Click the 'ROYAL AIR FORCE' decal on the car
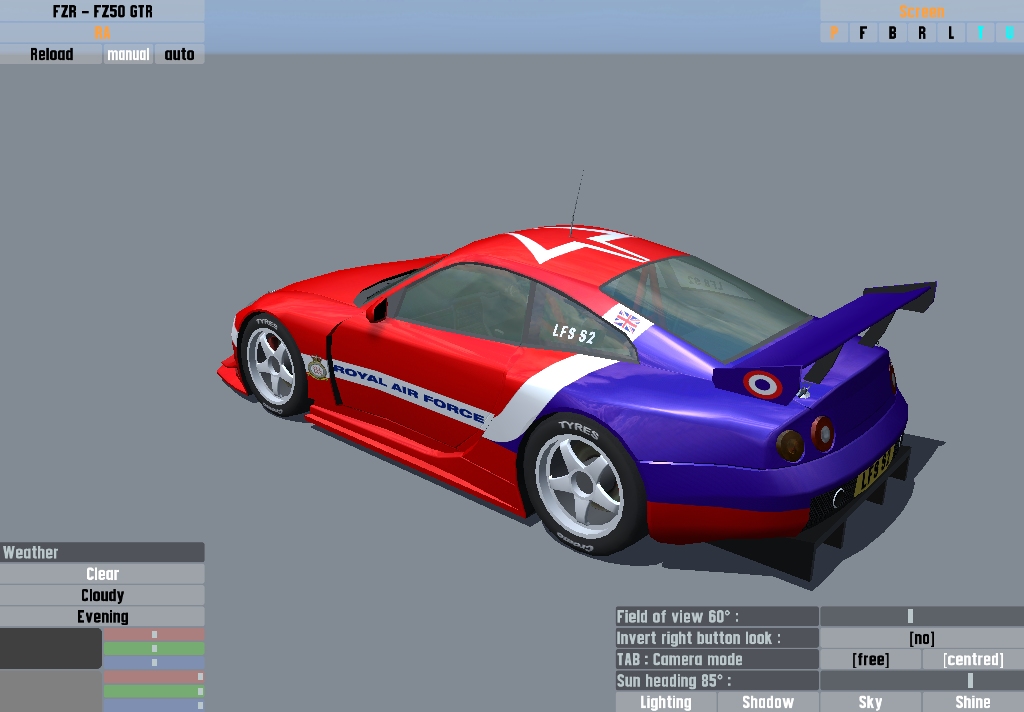1024x712 pixels. (x=409, y=393)
